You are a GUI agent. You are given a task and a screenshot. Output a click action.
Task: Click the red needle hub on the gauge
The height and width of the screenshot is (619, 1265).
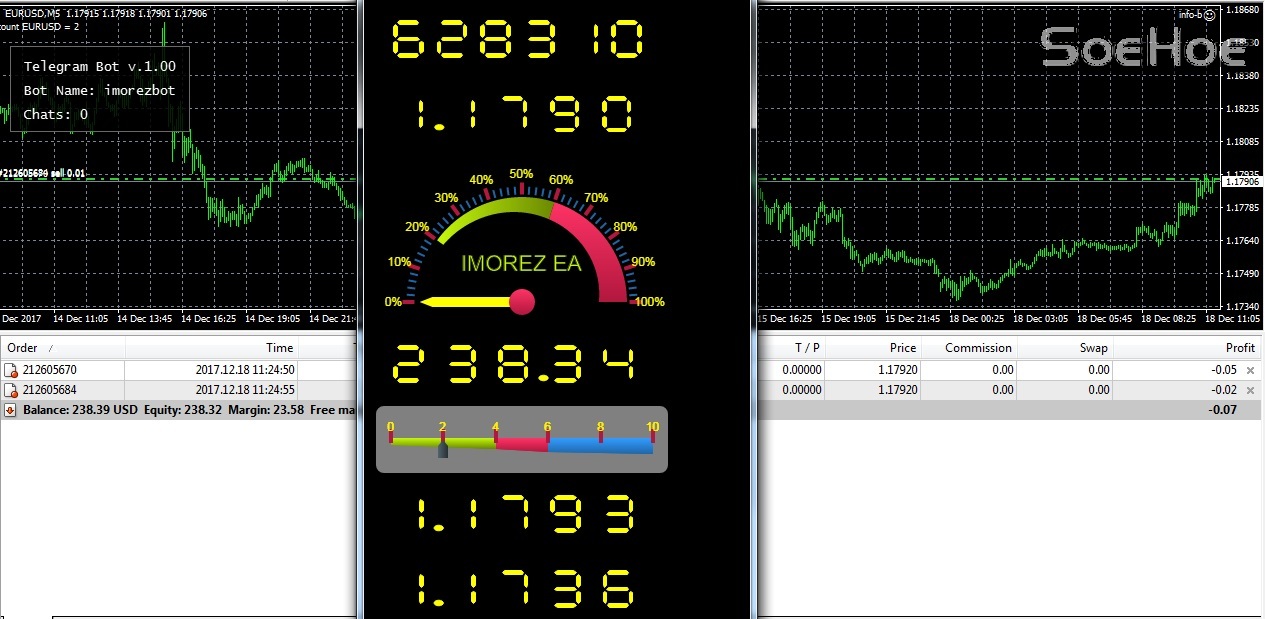(x=522, y=301)
